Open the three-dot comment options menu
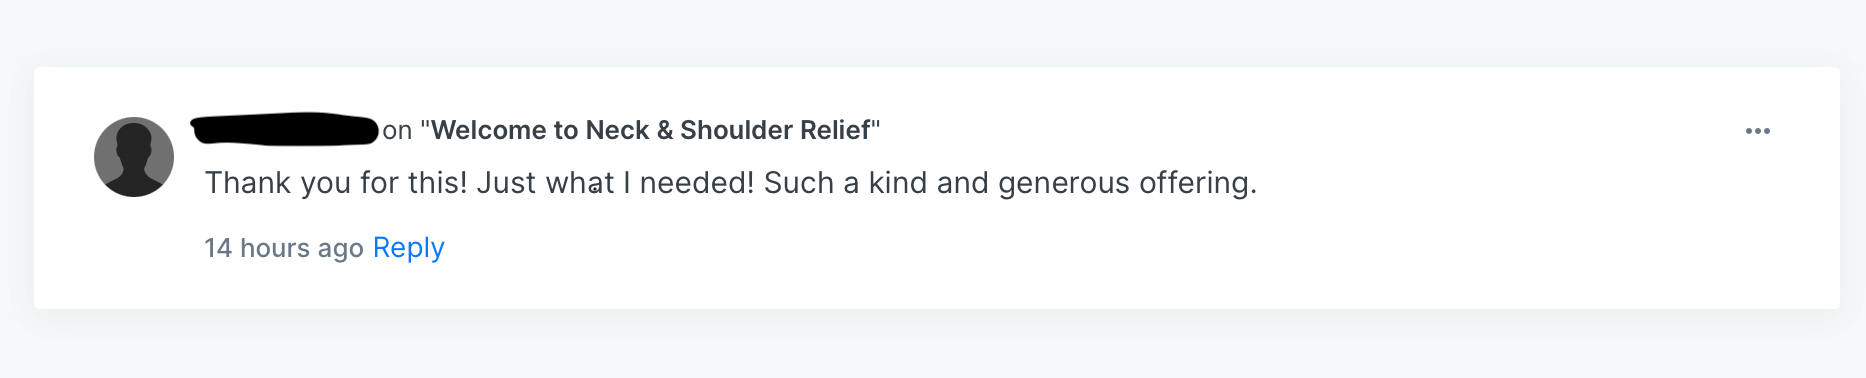Screen dimensions: 1866x378 [1757, 131]
